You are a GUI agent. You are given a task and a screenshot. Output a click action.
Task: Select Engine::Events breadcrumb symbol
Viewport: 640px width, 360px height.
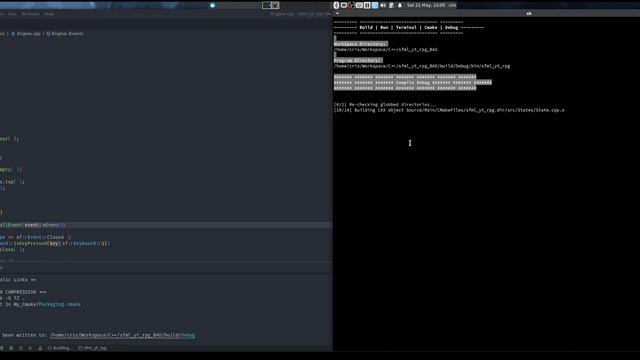65,34
